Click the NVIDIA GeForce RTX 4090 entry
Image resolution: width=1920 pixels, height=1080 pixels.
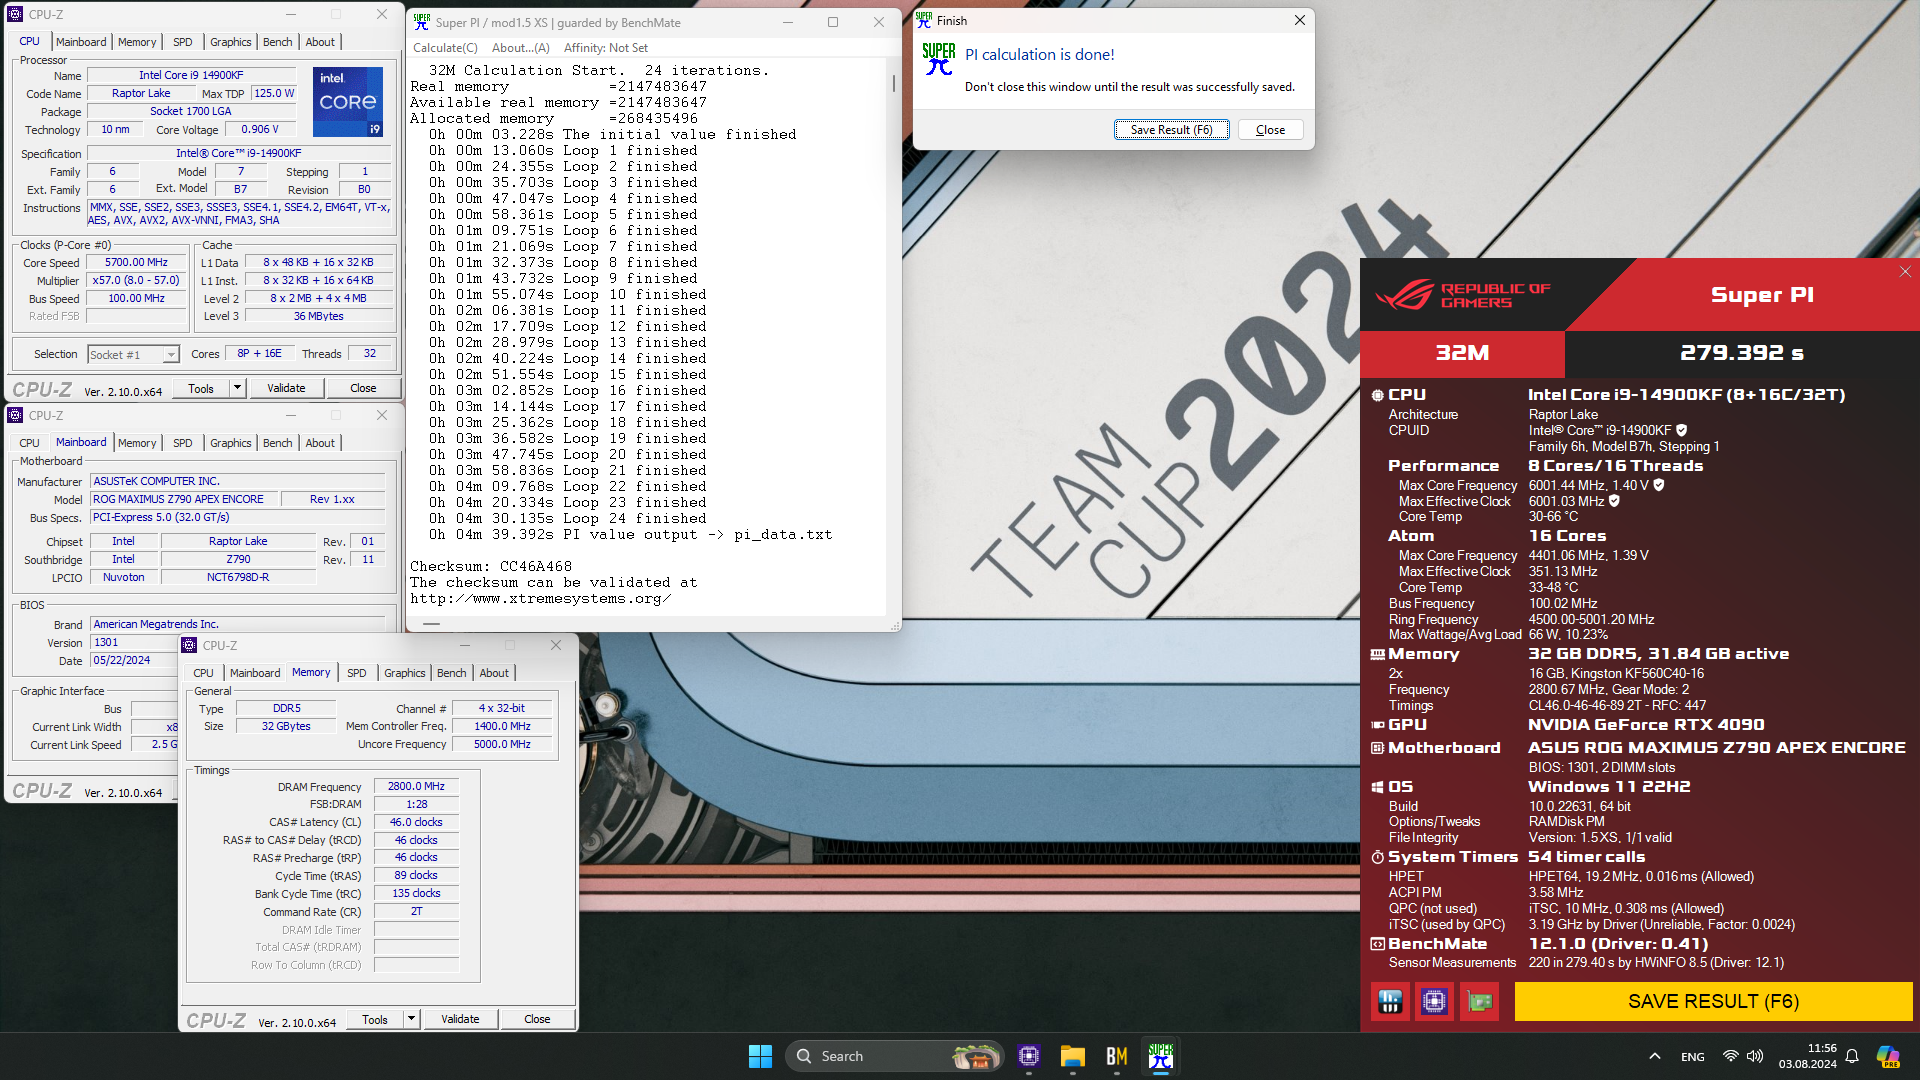point(1646,725)
